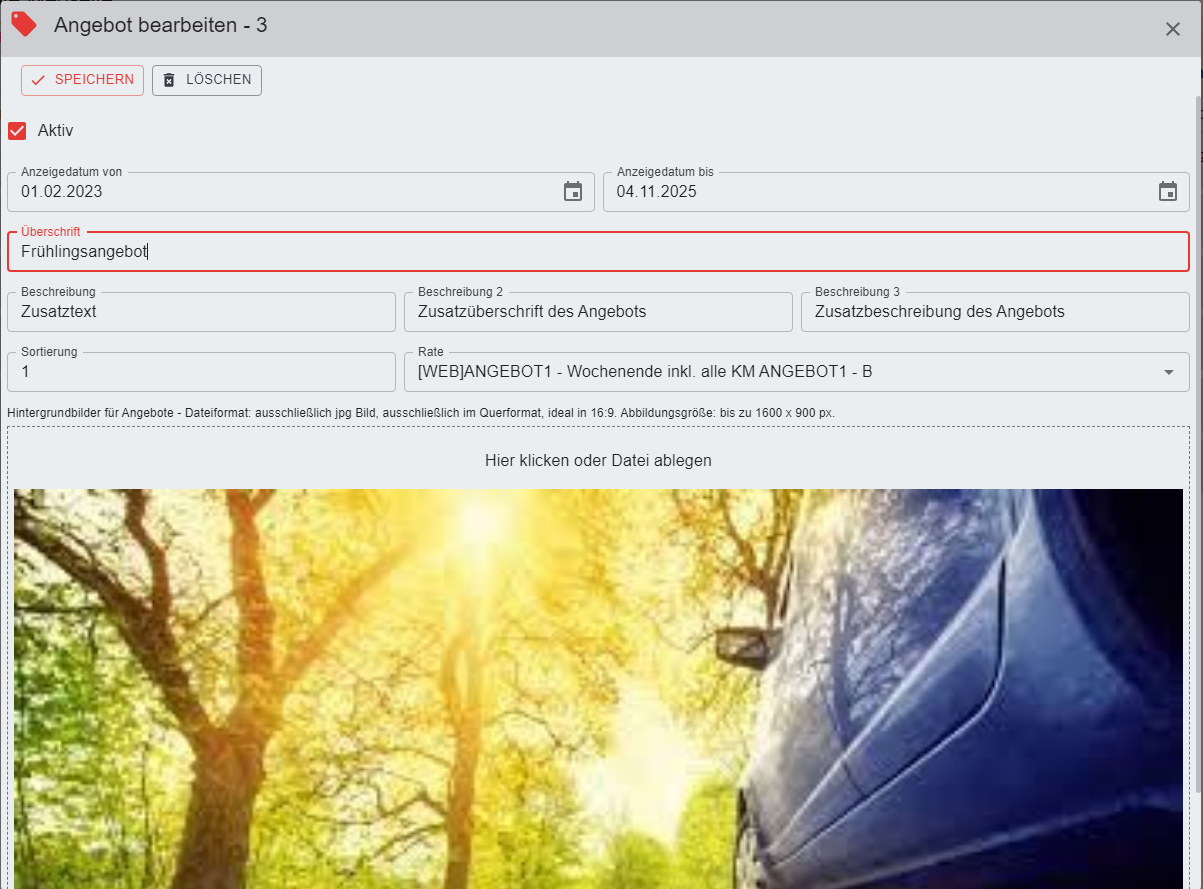The width and height of the screenshot is (1203, 889).
Task: Click the red tag icon in title bar
Action: click(x=24, y=24)
